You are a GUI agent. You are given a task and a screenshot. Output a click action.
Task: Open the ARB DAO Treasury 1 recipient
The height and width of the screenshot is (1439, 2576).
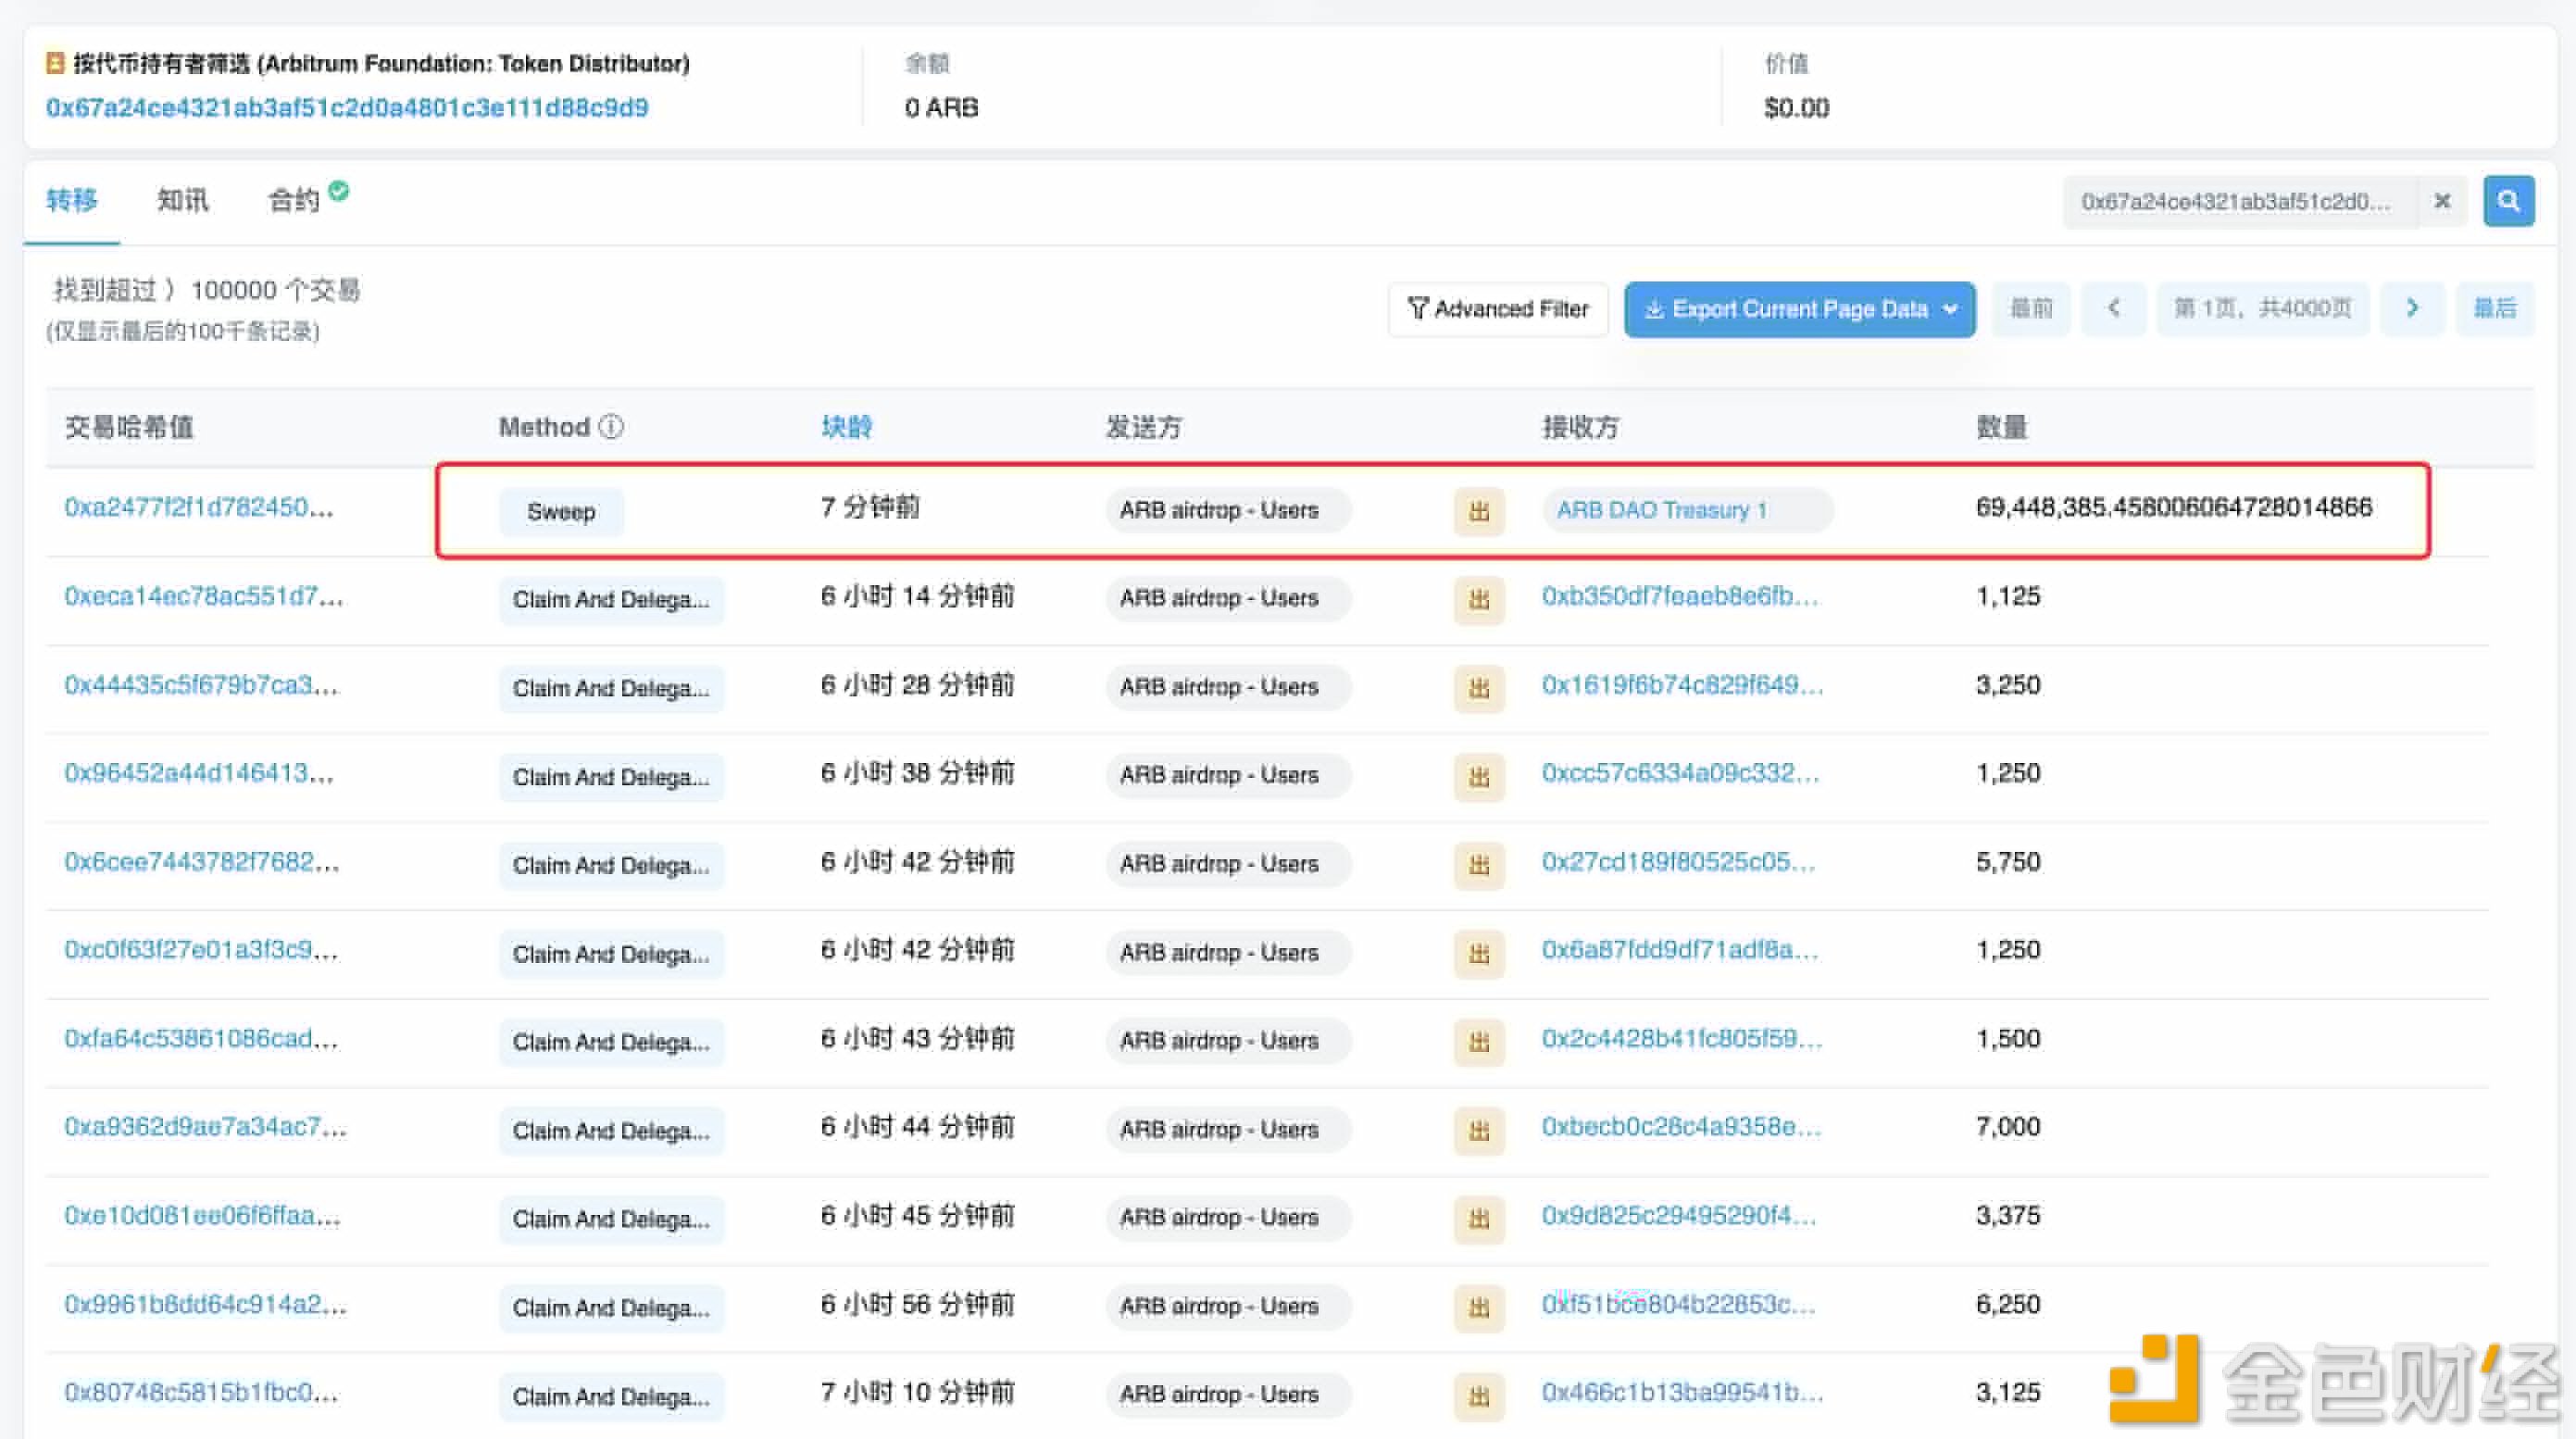pyautogui.click(x=1662, y=510)
